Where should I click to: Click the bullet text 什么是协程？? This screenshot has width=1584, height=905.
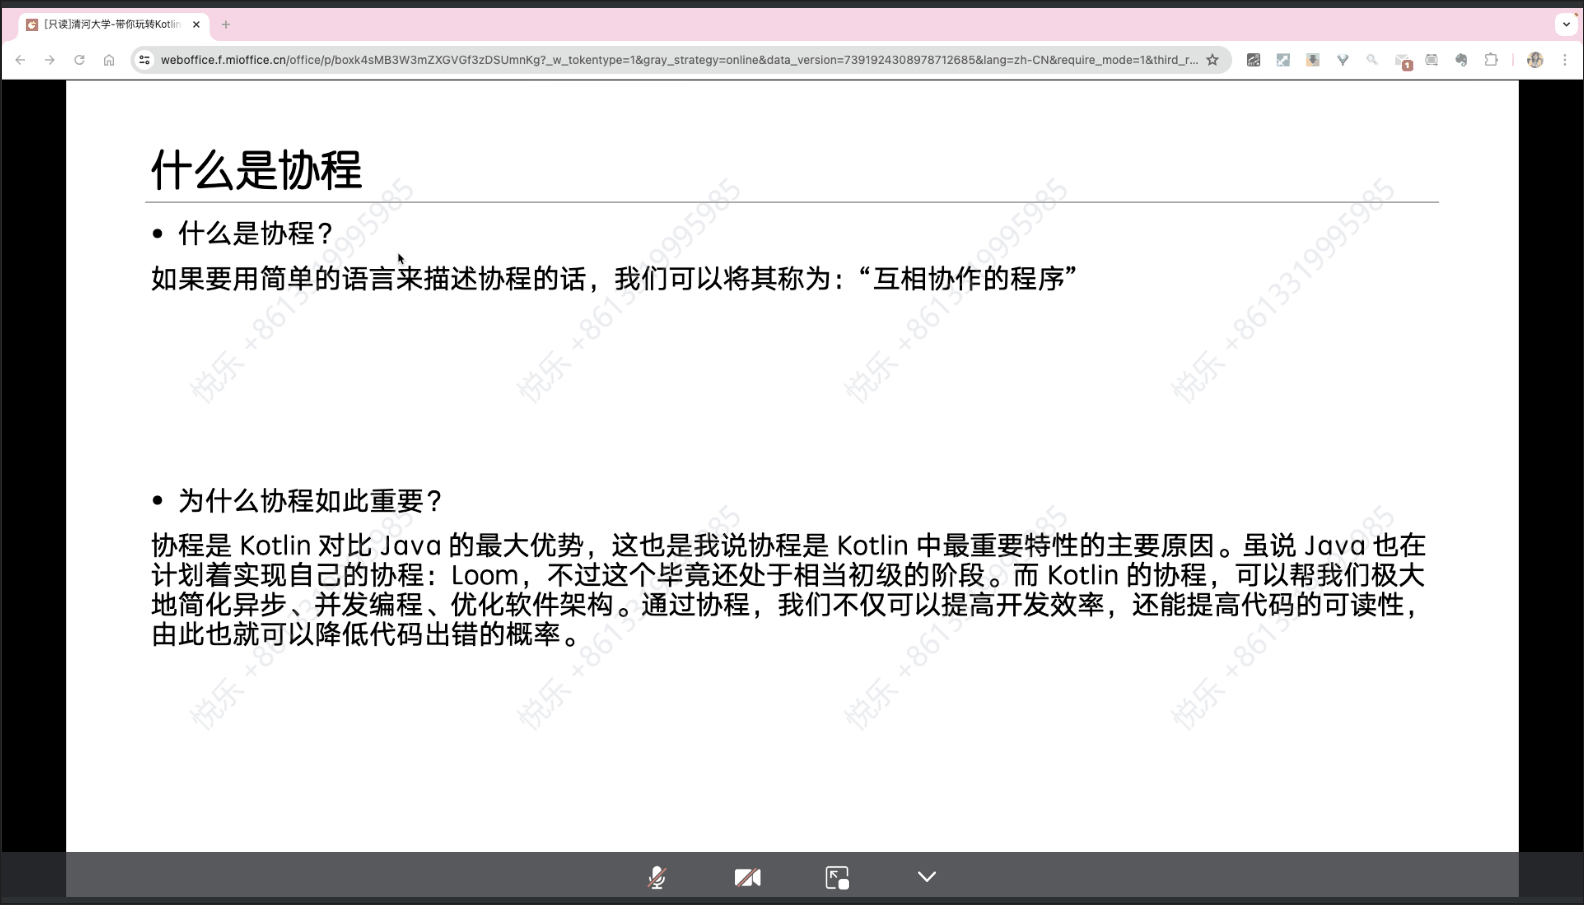(x=255, y=233)
